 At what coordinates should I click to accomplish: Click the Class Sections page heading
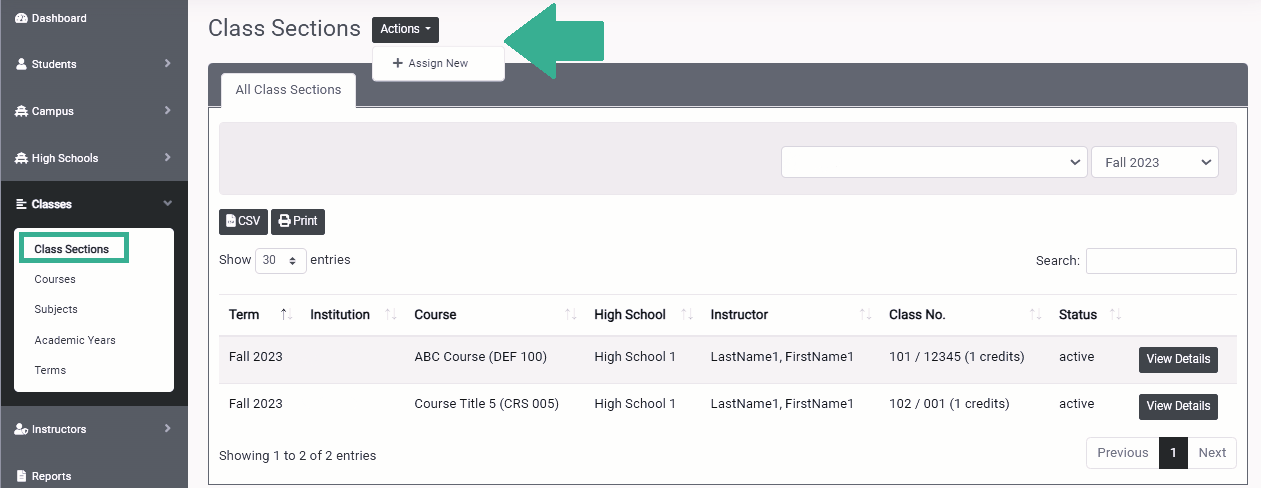click(x=284, y=29)
